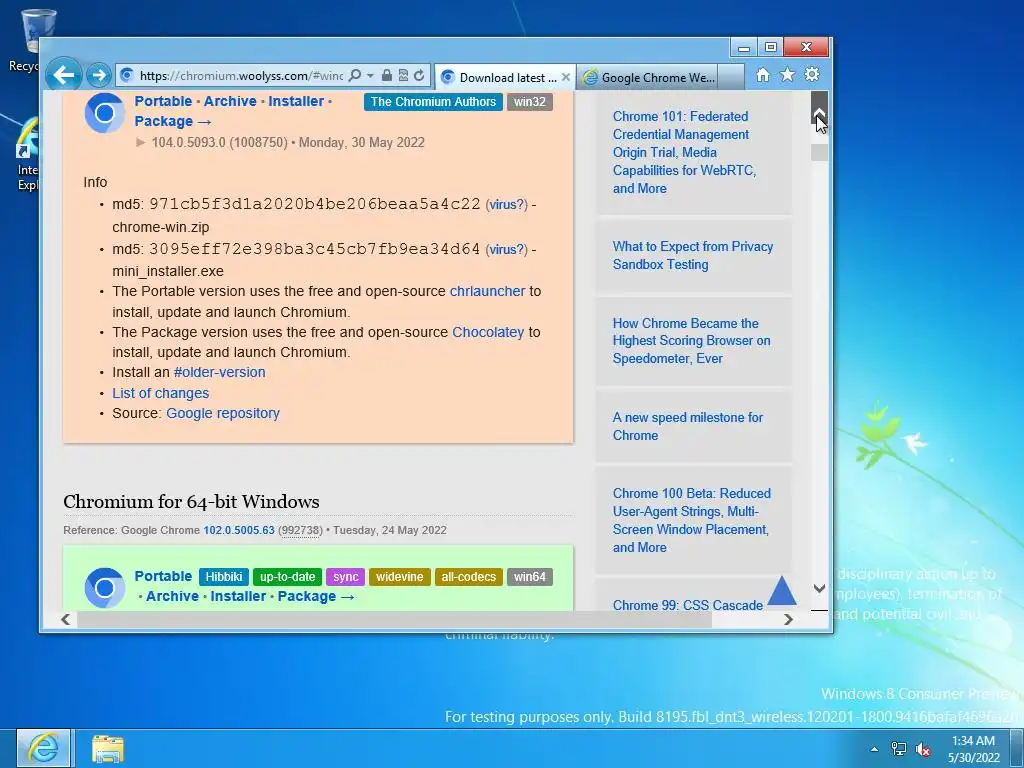Open the win32 Package link
Screen dimensions: 1024x768
(x=173, y=121)
